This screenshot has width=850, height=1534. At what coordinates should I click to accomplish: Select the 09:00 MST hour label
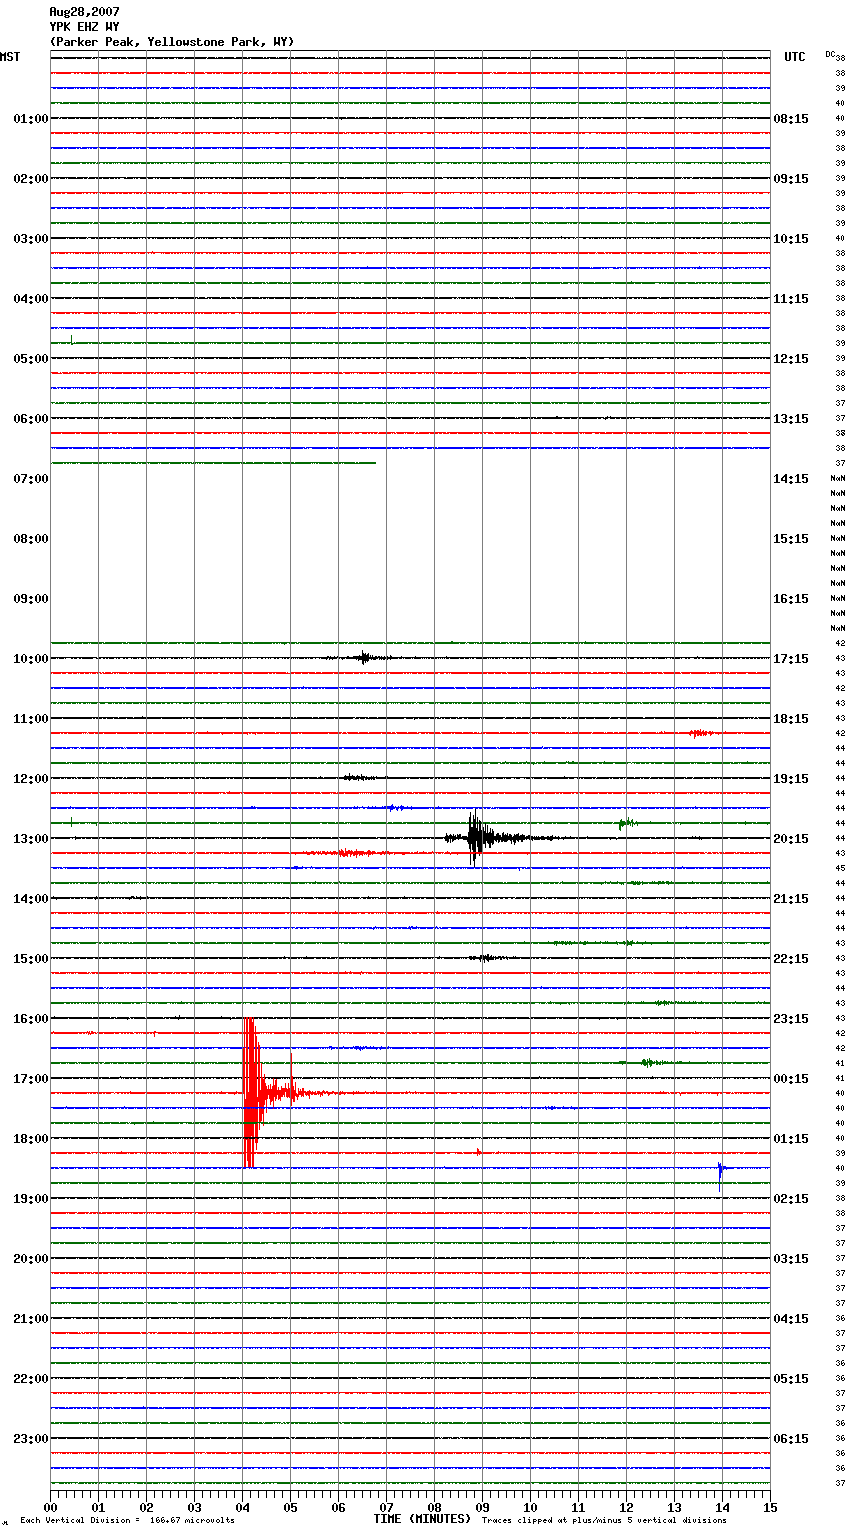pos(30,599)
